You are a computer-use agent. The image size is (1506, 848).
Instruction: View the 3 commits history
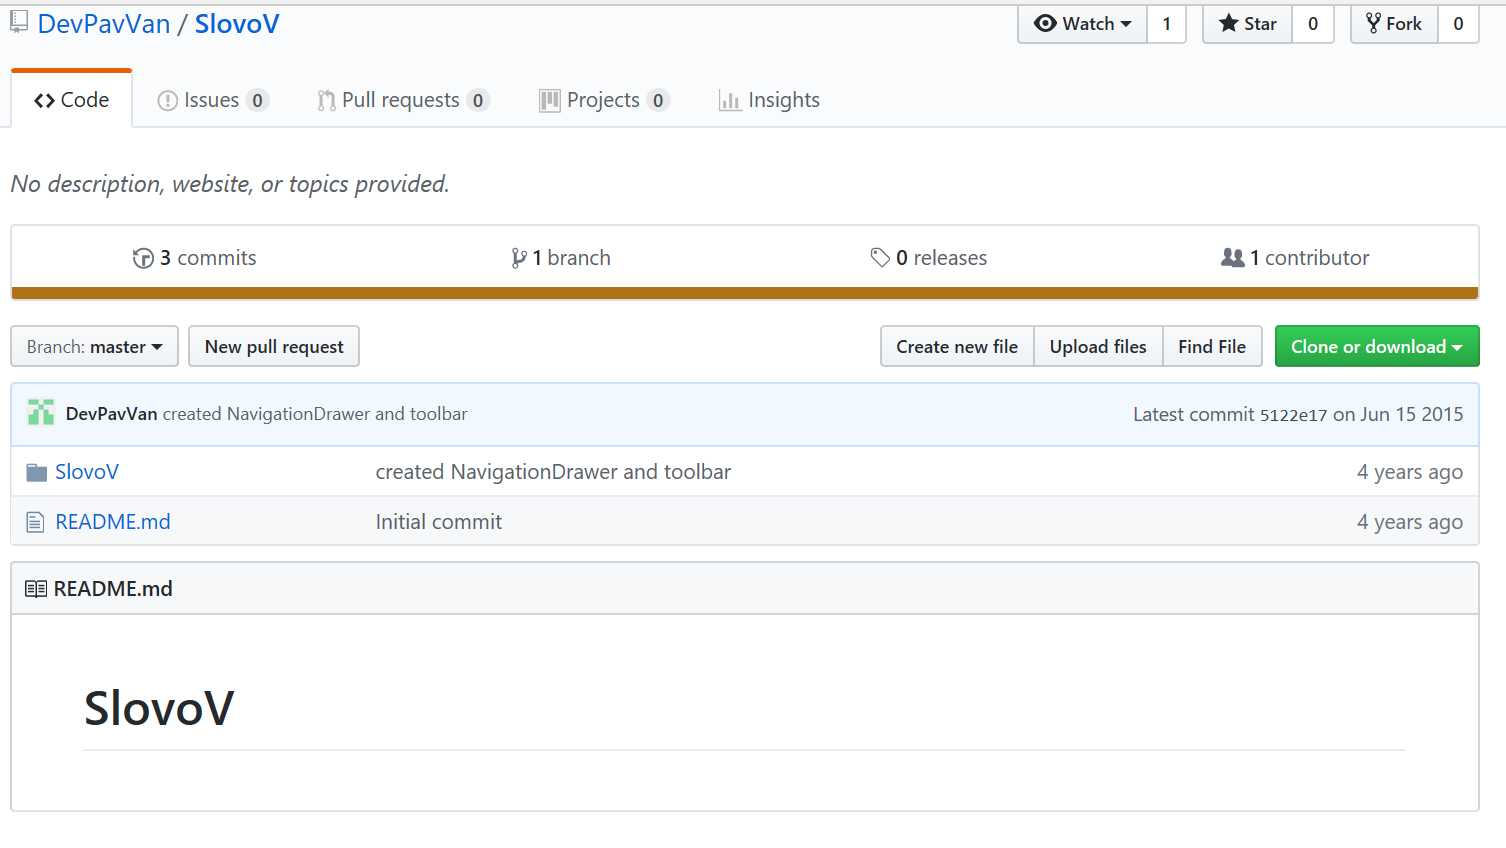click(x=194, y=258)
